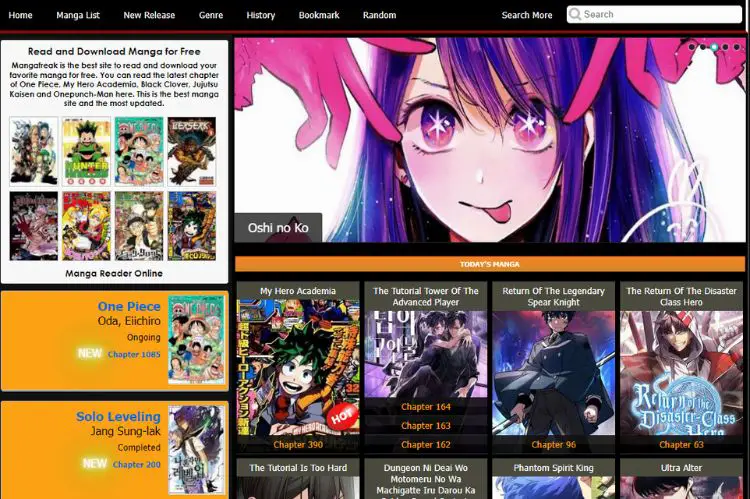Open The Tutorial Tower Of The Advanced Player title
Viewport: 750px width, 499px height.
[x=426, y=297]
